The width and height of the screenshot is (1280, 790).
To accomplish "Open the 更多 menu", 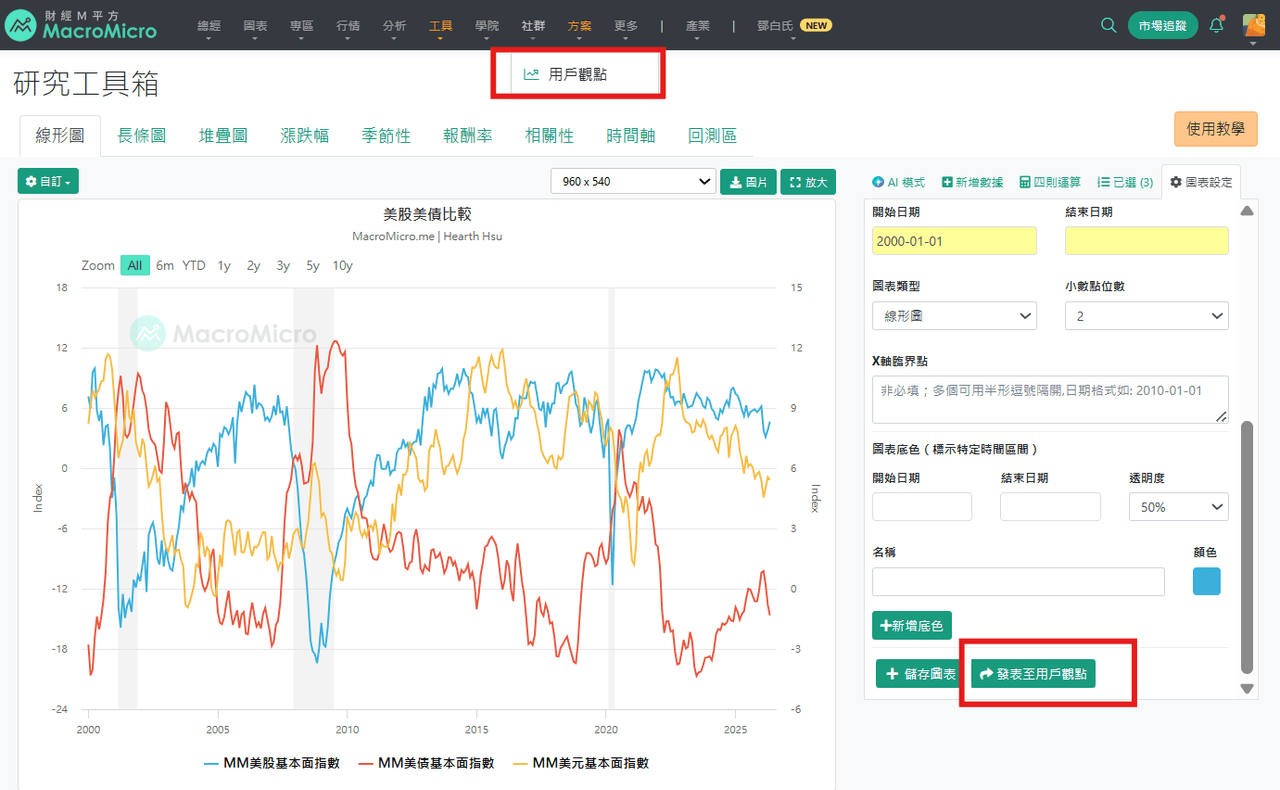I will click(x=626, y=26).
